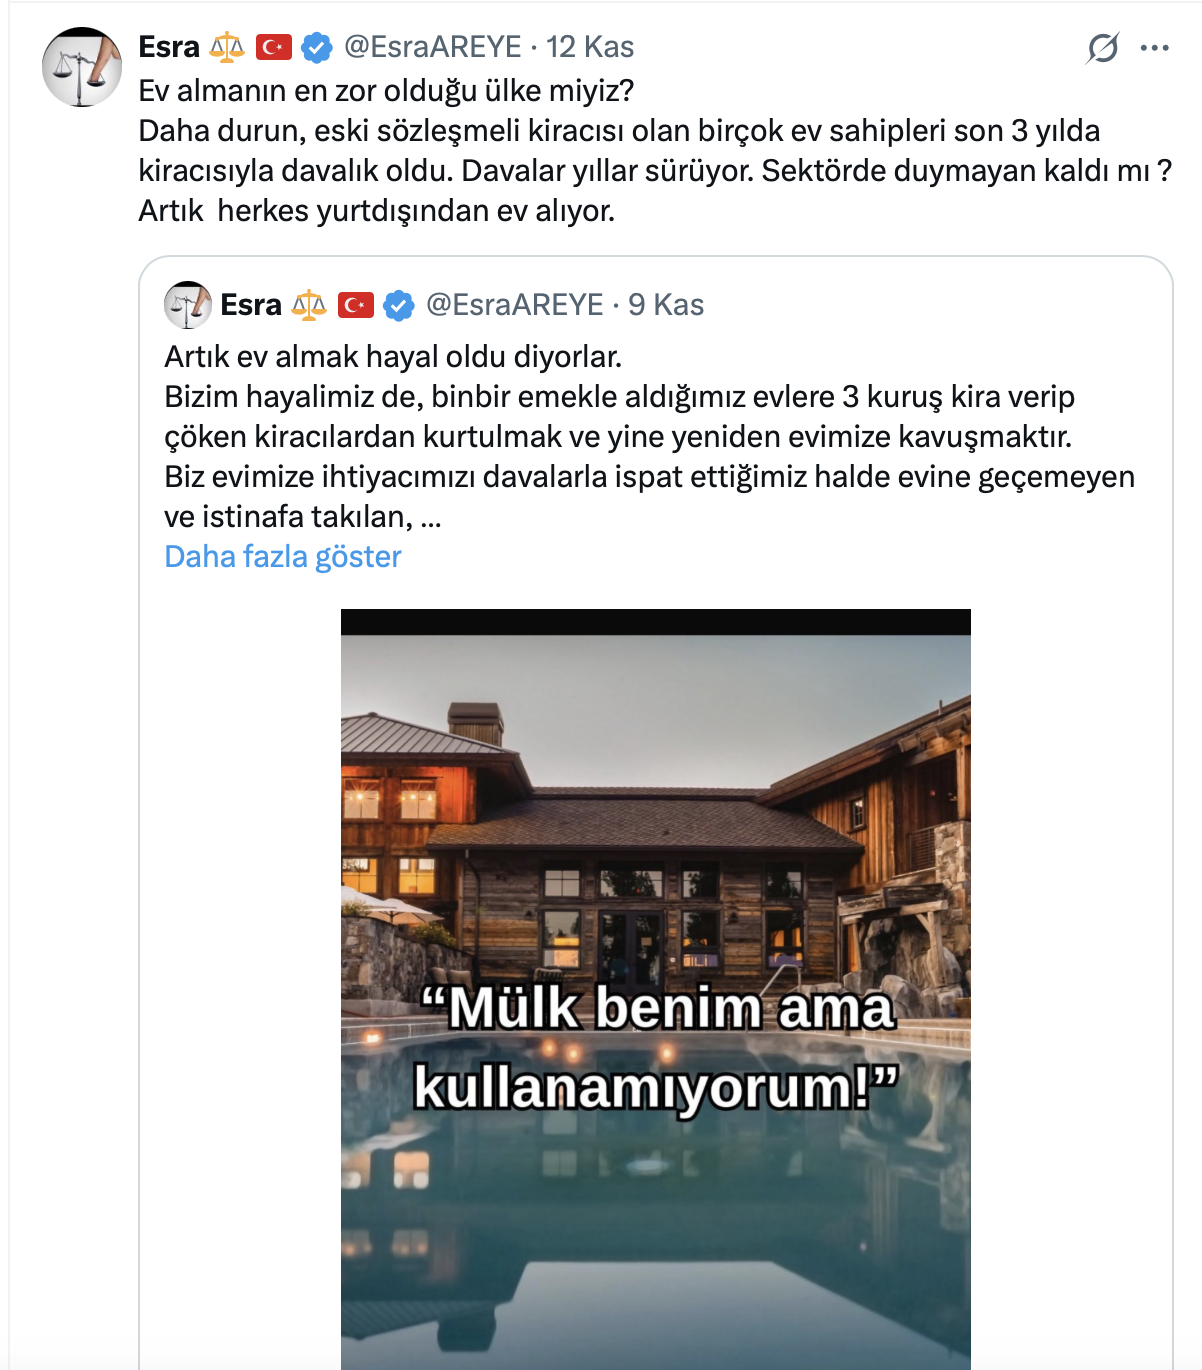1202x1370 pixels.
Task: Open the Grok explain icon on tweet
Action: pyautogui.click(x=1102, y=48)
